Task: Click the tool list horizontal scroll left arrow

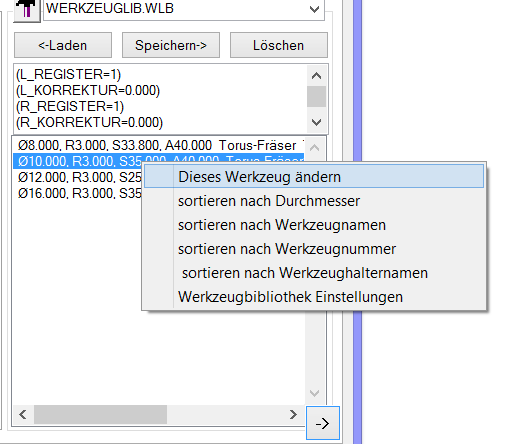Action: point(23,415)
